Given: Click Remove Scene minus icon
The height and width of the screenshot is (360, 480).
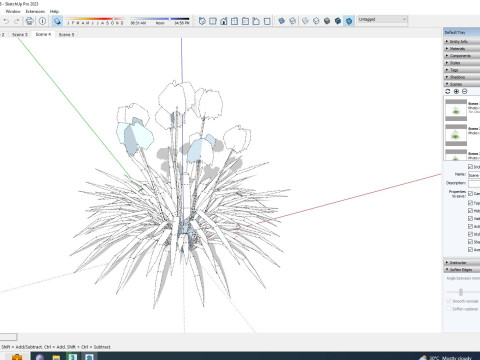Looking at the screenshot, I should tap(465, 91).
